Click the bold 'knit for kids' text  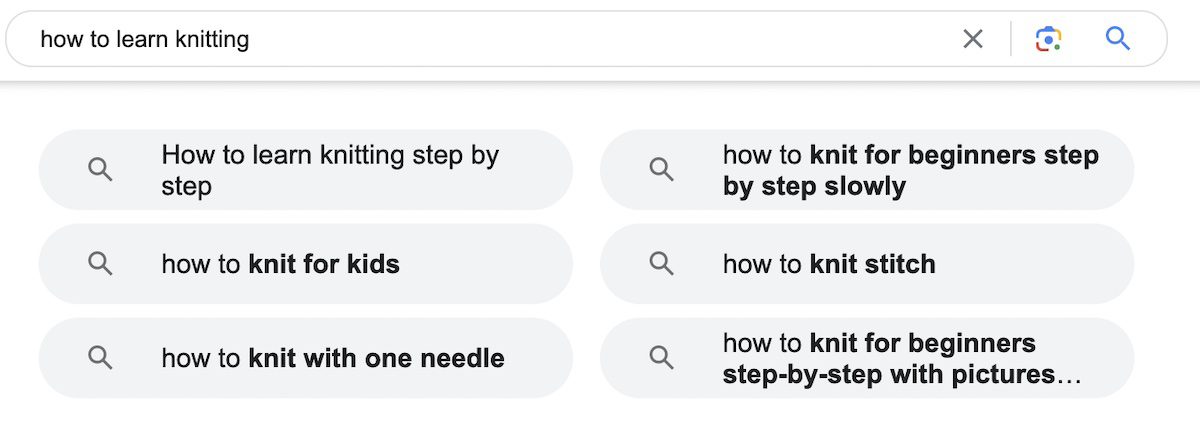click(324, 264)
